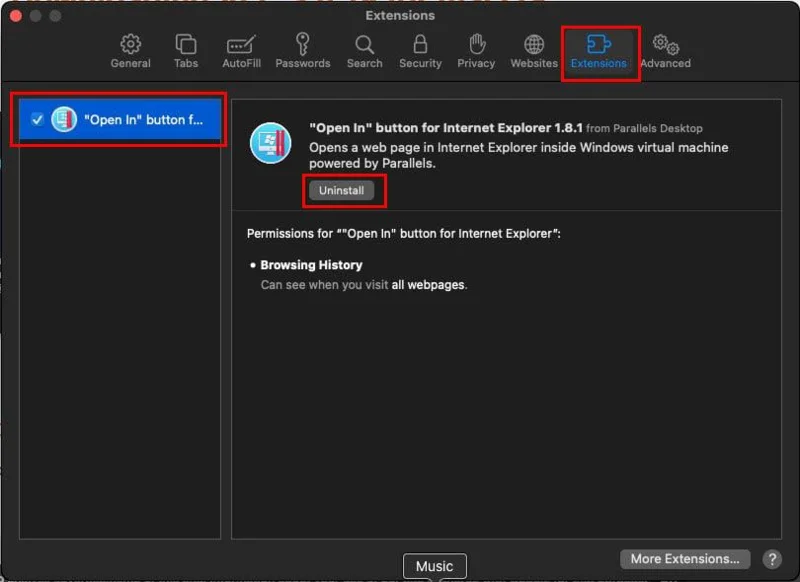Select the Extensions tab
The width and height of the screenshot is (800, 582).
[x=598, y=51]
